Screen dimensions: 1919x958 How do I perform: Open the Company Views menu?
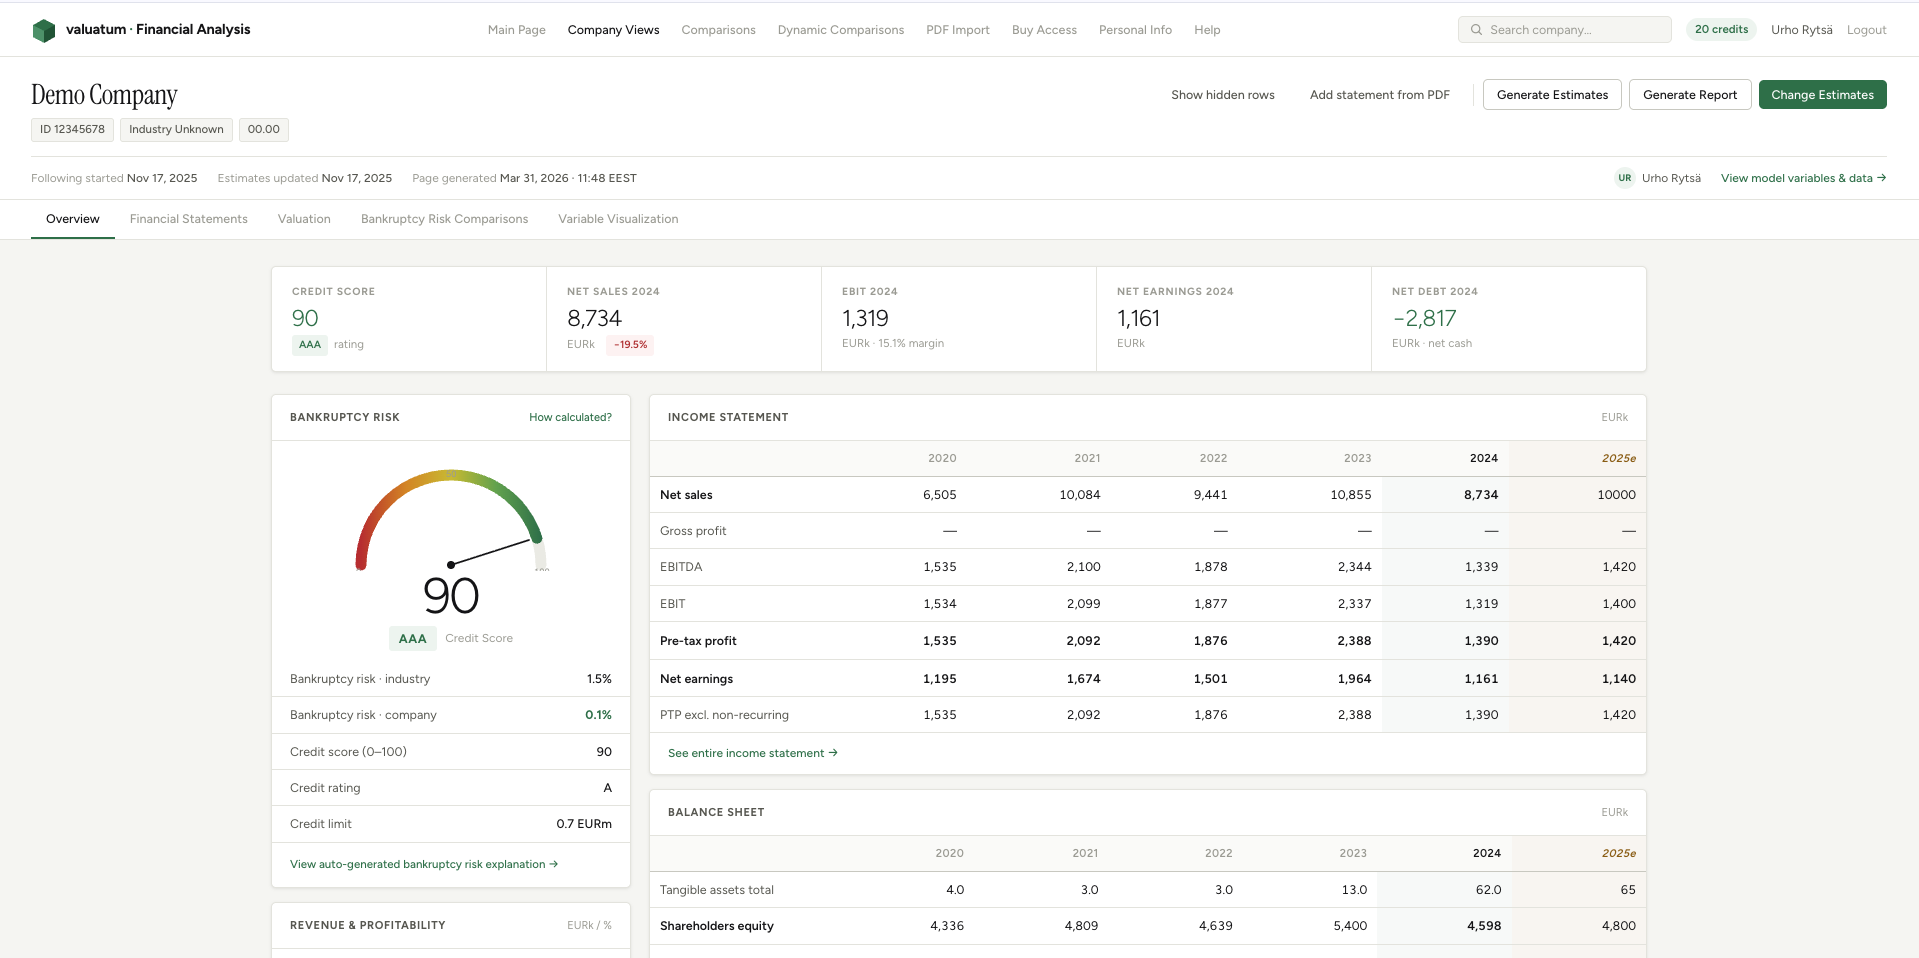[613, 29]
